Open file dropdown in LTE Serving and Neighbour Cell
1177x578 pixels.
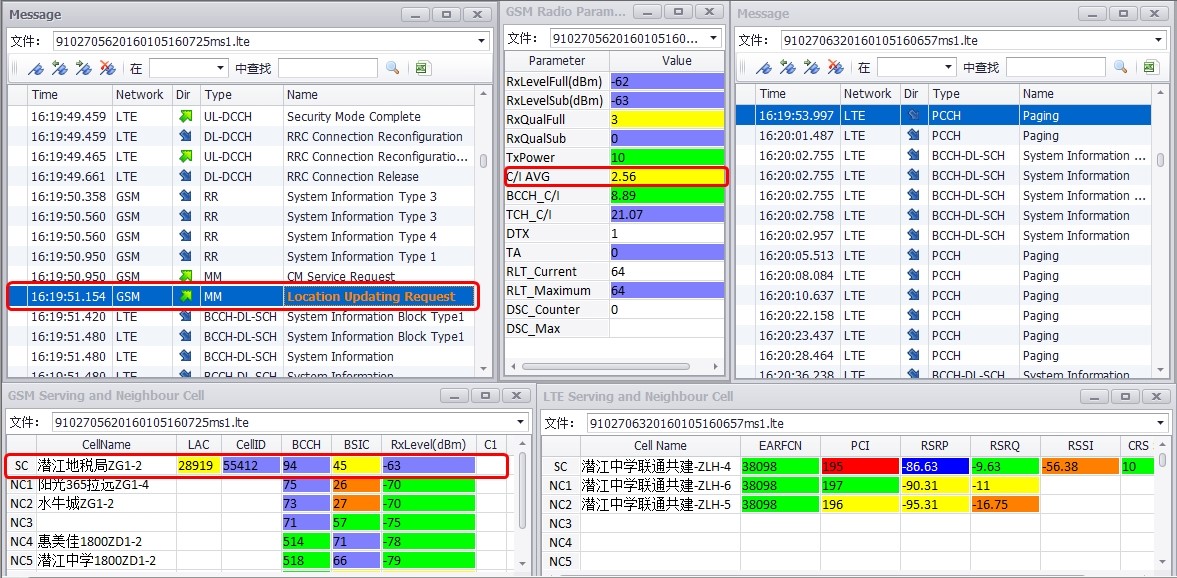point(1160,423)
